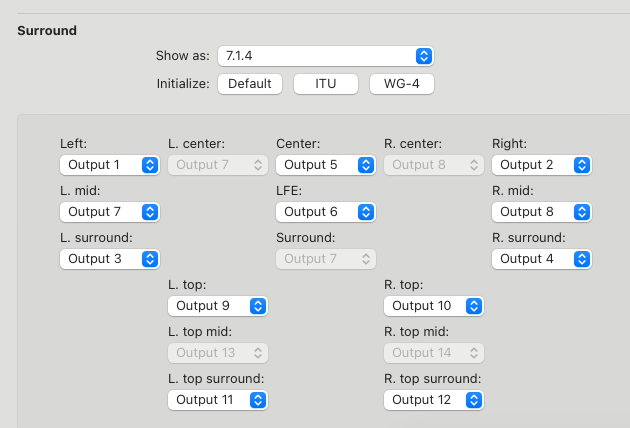
Task: Select the L. top Output 9 dropdown
Action: point(218,306)
